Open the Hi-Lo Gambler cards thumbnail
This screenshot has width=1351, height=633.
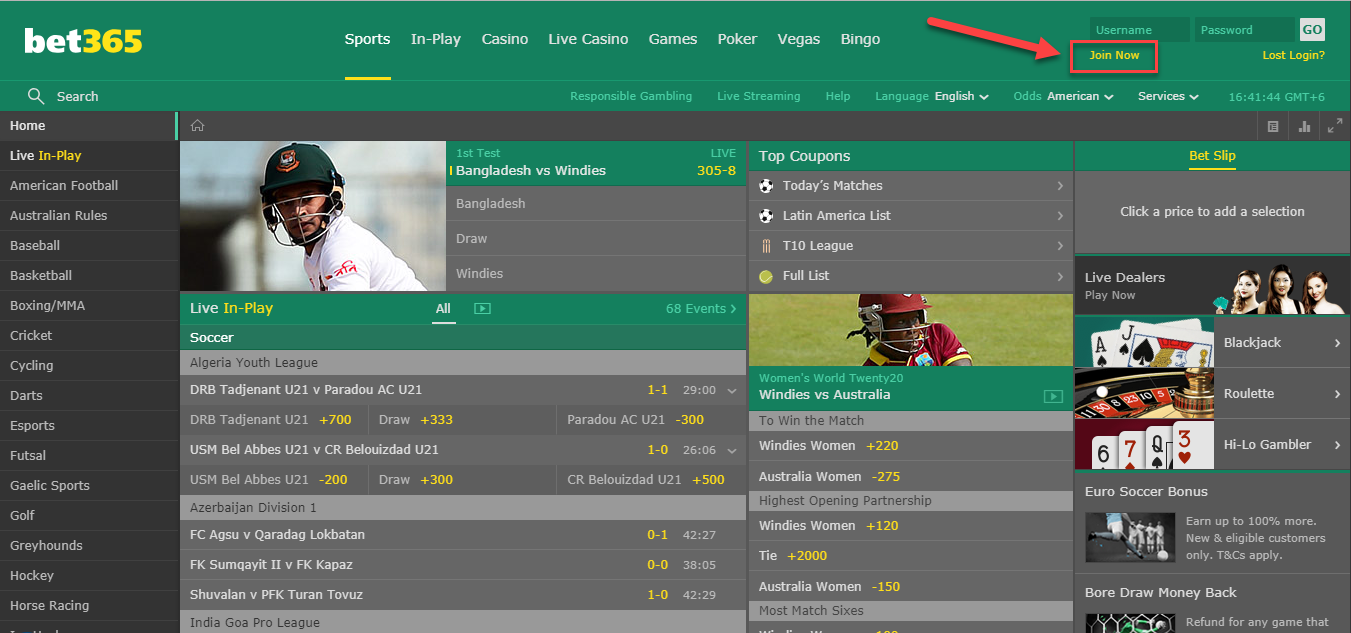[x=1144, y=445]
